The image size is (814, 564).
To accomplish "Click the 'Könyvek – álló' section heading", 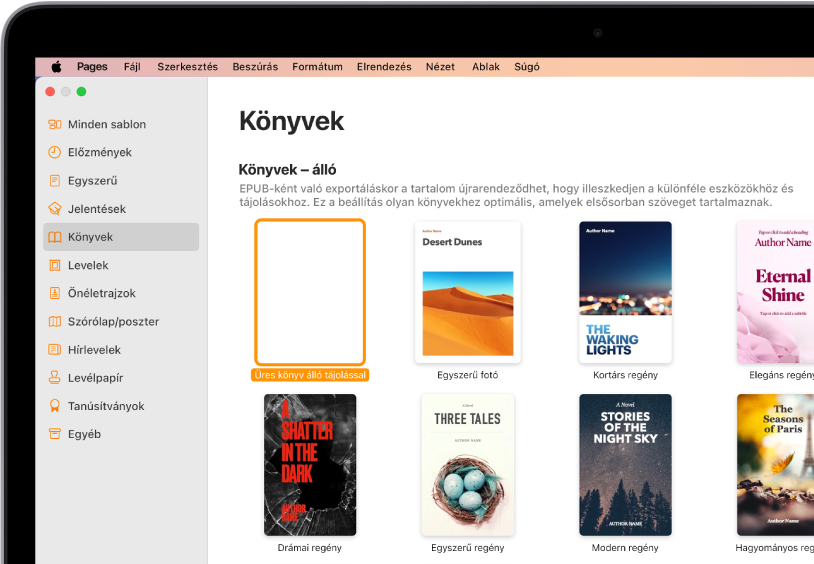I will click(287, 170).
